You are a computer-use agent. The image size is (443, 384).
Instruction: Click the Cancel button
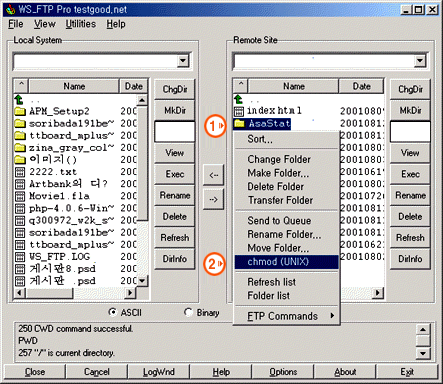97,372
